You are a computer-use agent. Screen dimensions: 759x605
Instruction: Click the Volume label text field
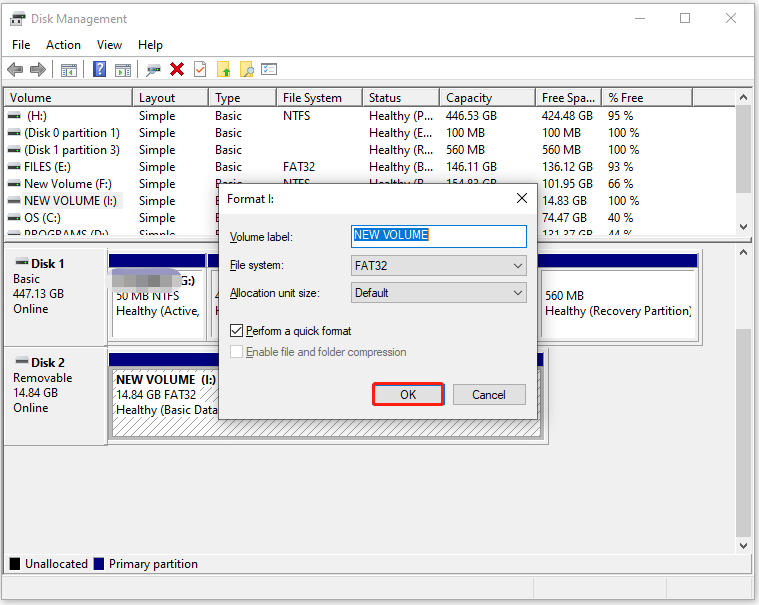439,236
